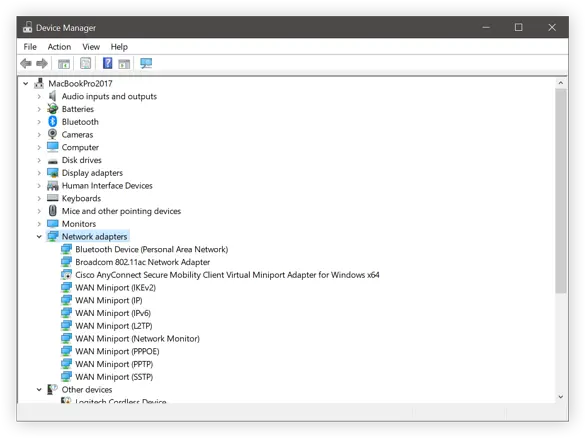Click the Forward arrow toolbar icon
Screen dimensions: 585x438
click(x=42, y=63)
